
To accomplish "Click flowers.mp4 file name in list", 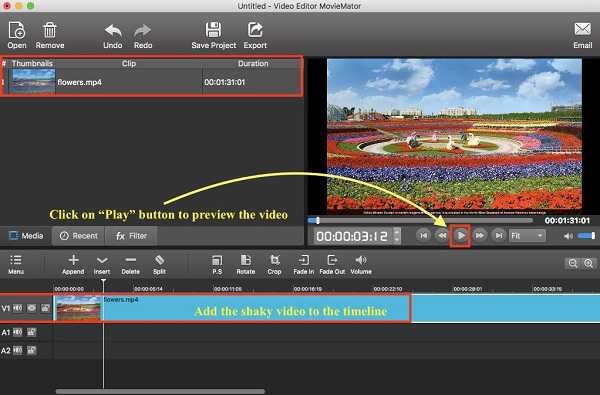I will tap(80, 82).
